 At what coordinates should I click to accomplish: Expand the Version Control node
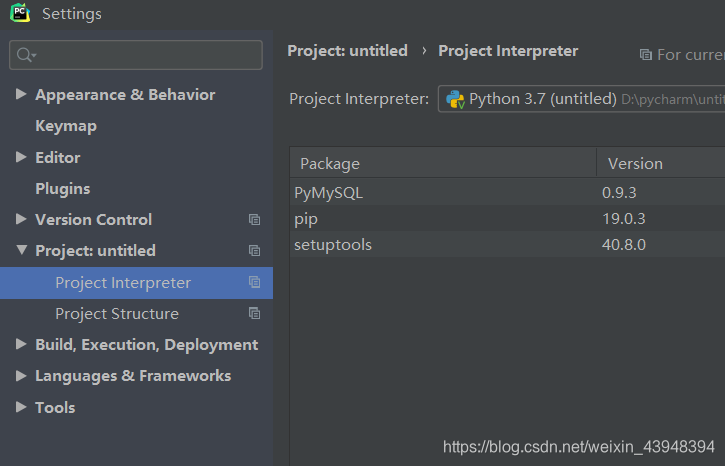(21, 219)
